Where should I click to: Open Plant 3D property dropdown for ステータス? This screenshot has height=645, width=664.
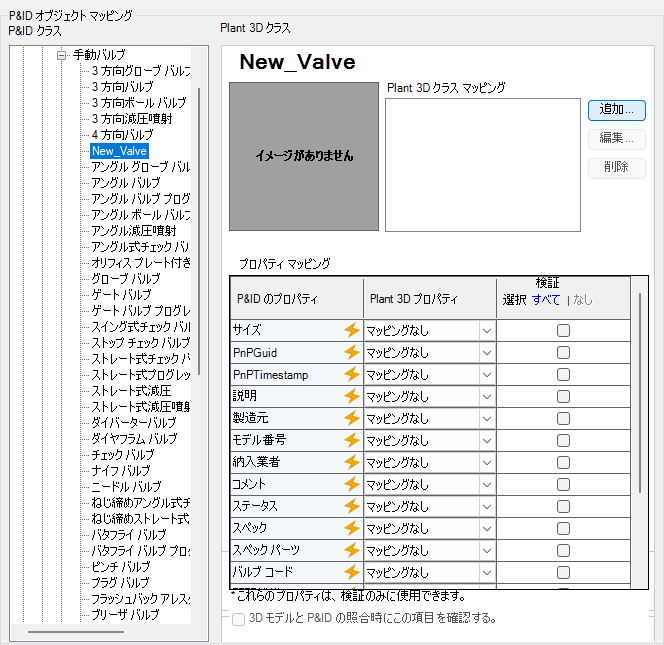click(487, 507)
